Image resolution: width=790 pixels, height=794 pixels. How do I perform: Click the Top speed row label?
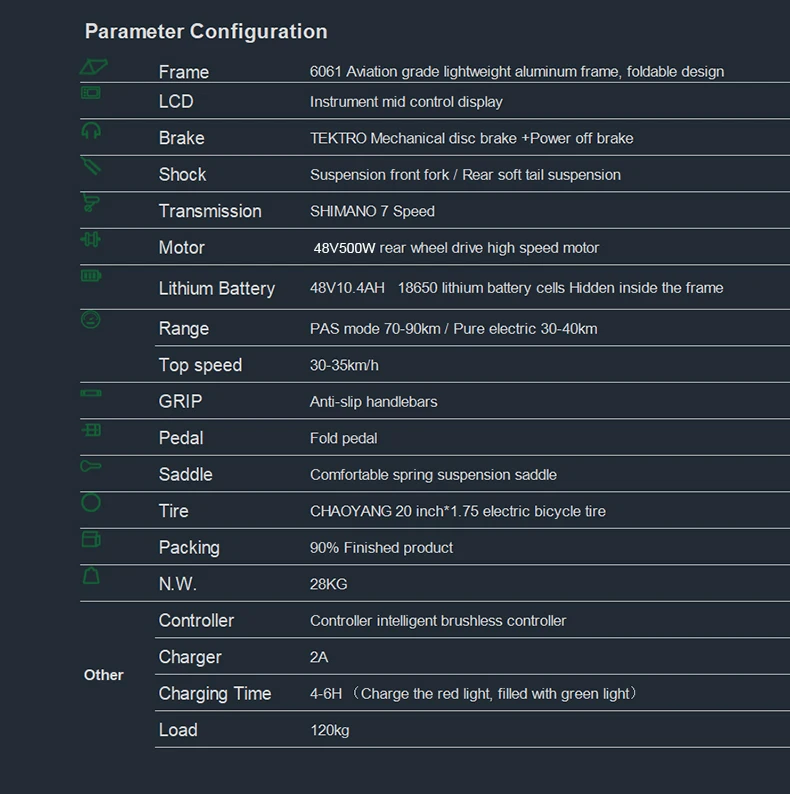coord(200,365)
